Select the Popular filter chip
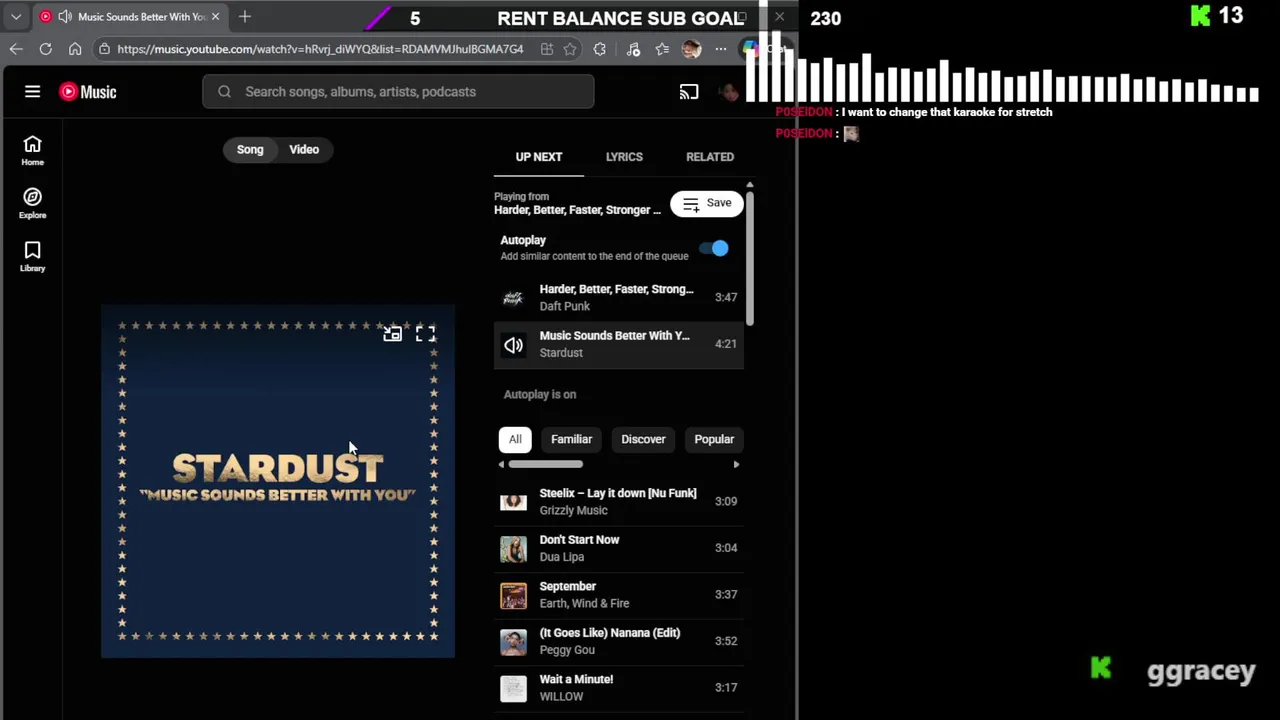Image resolution: width=1280 pixels, height=720 pixels. coord(714,439)
